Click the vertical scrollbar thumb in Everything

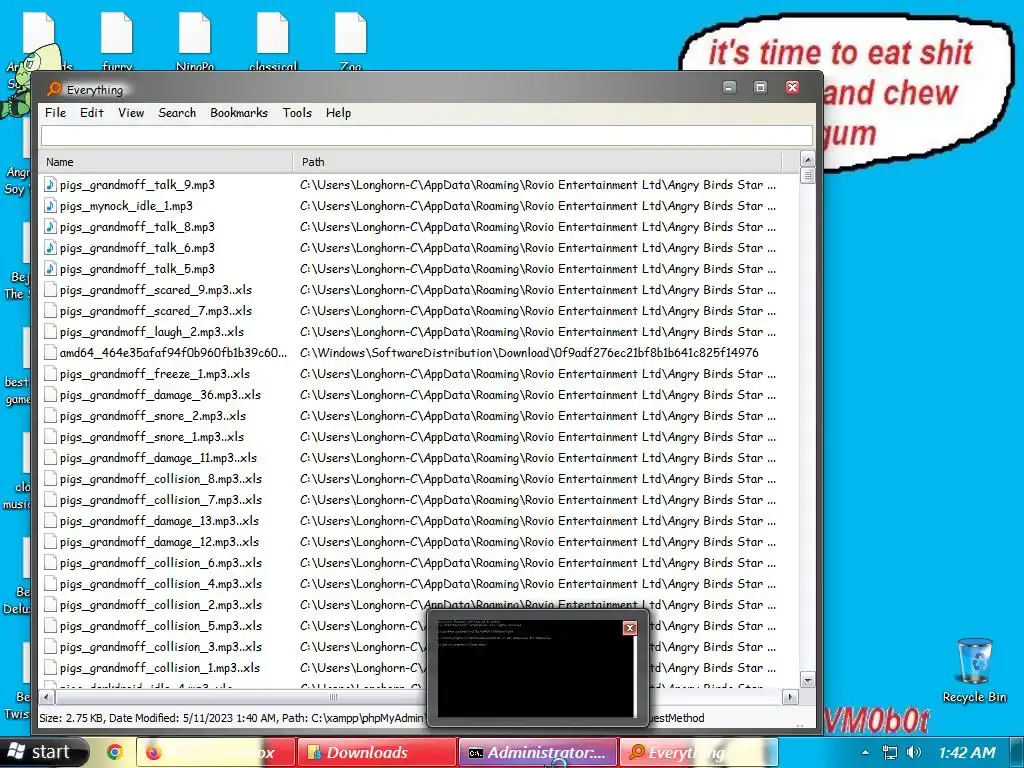(x=807, y=176)
